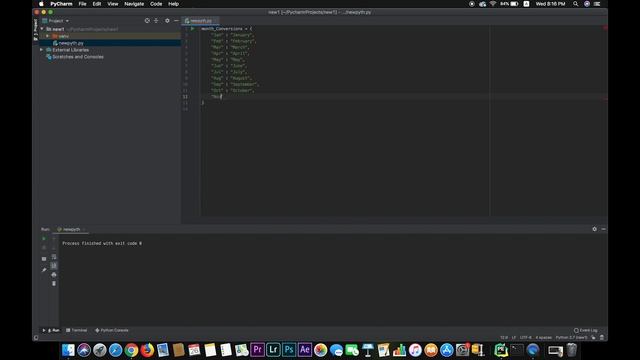Open Run panel settings gear
This screenshot has height=360, width=640.
tap(594, 229)
